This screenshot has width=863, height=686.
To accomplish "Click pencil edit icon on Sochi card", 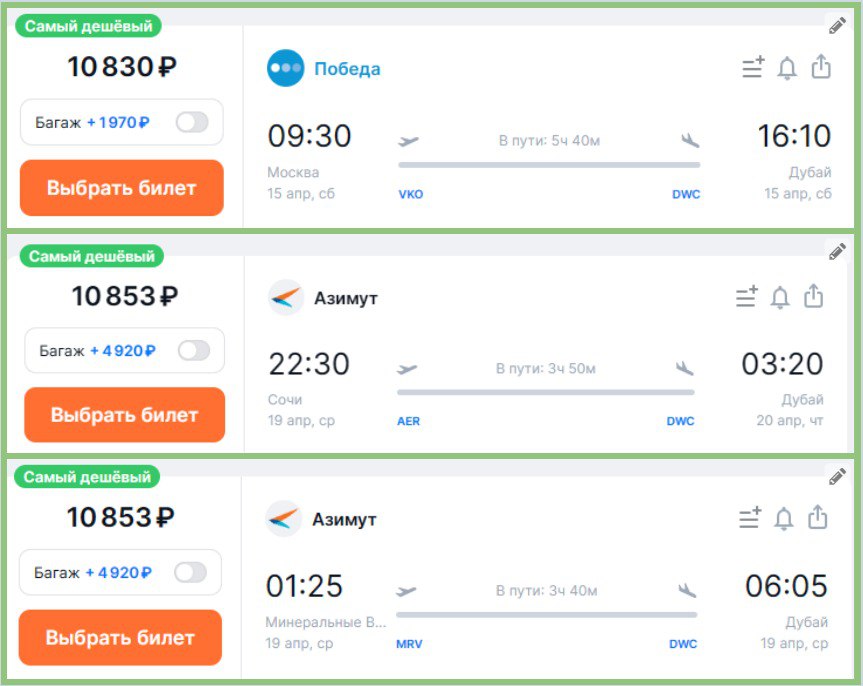I will pyautogui.click(x=838, y=252).
